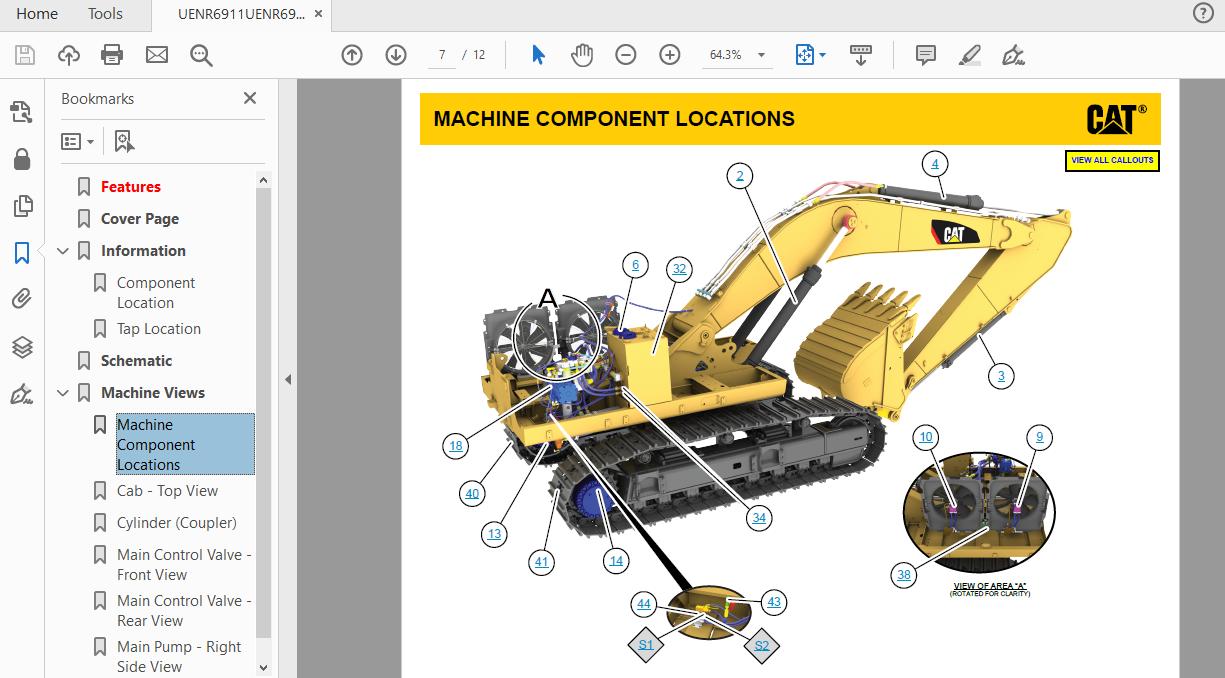Go to next page down arrow

coord(396,55)
